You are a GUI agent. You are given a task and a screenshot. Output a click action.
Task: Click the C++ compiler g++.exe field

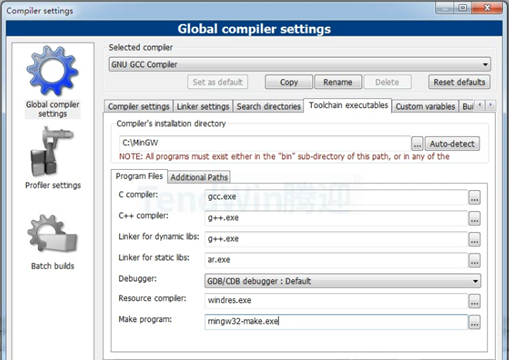point(336,218)
